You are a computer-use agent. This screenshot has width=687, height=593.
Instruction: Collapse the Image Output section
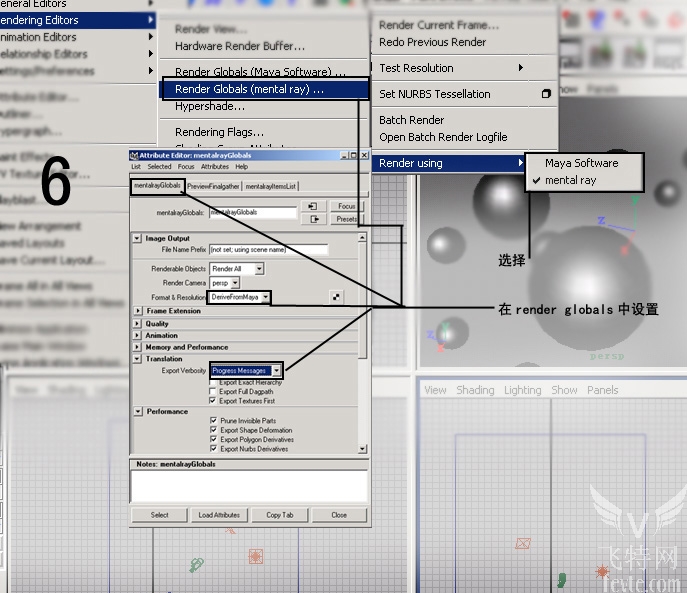point(138,238)
